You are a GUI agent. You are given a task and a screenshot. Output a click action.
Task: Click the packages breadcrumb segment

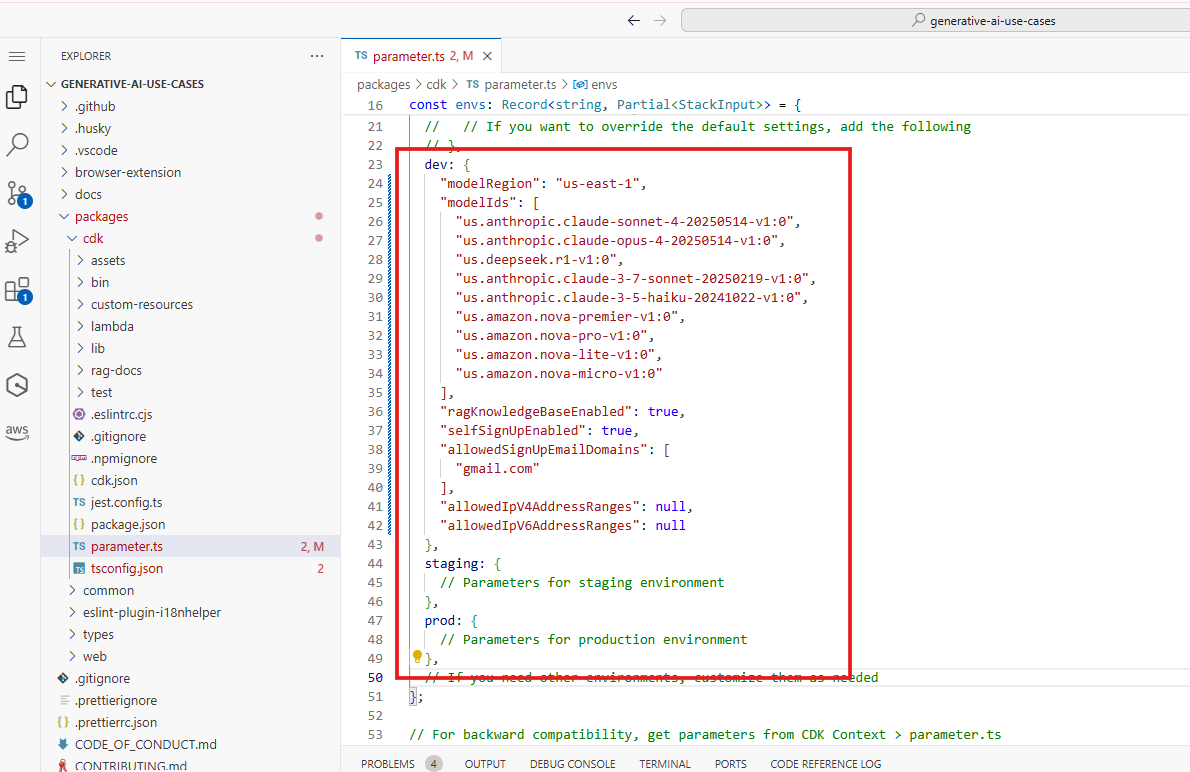[x=383, y=84]
